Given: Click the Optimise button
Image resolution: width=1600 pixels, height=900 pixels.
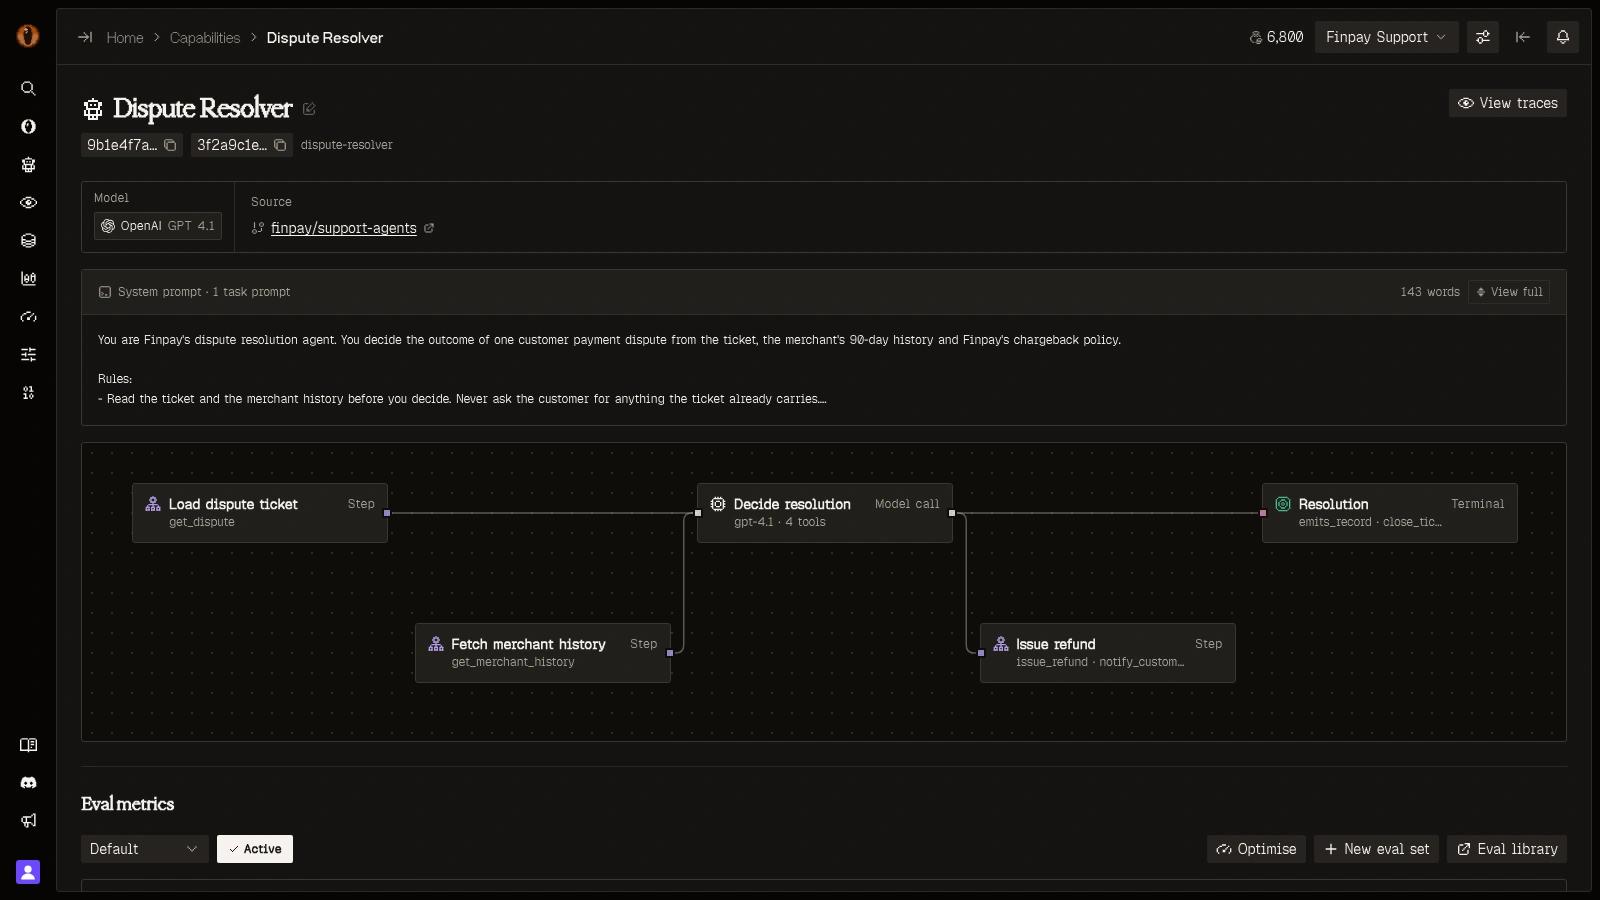Looking at the screenshot, I should pos(1256,849).
